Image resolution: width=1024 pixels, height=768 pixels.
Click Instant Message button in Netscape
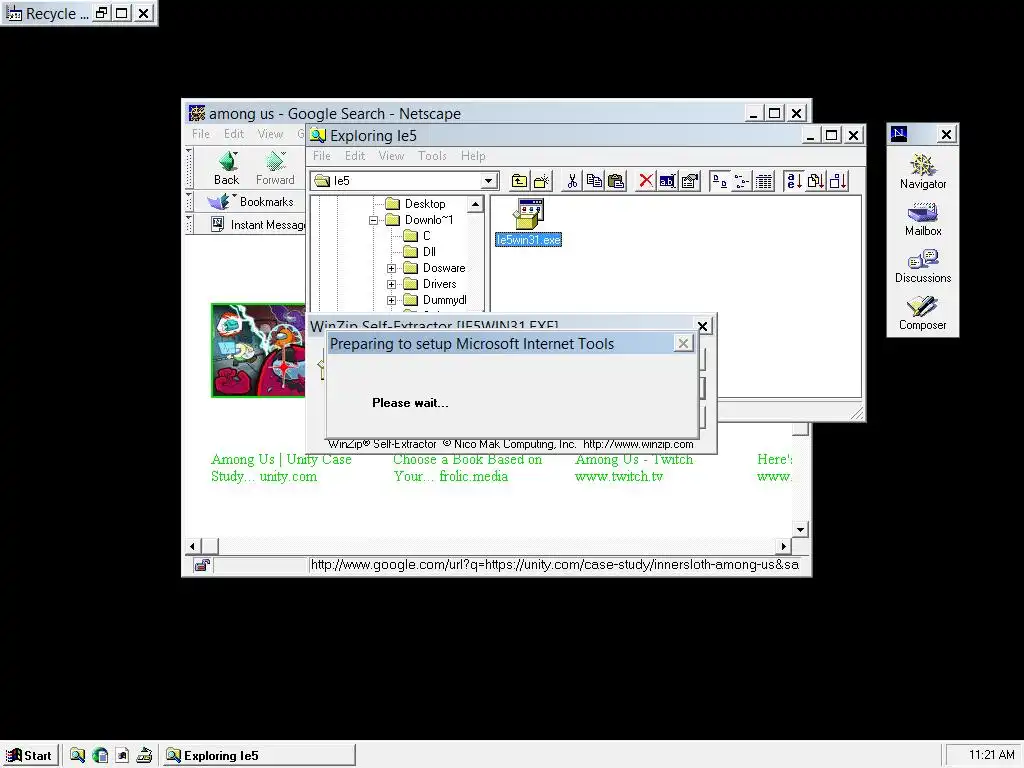[x=258, y=225]
